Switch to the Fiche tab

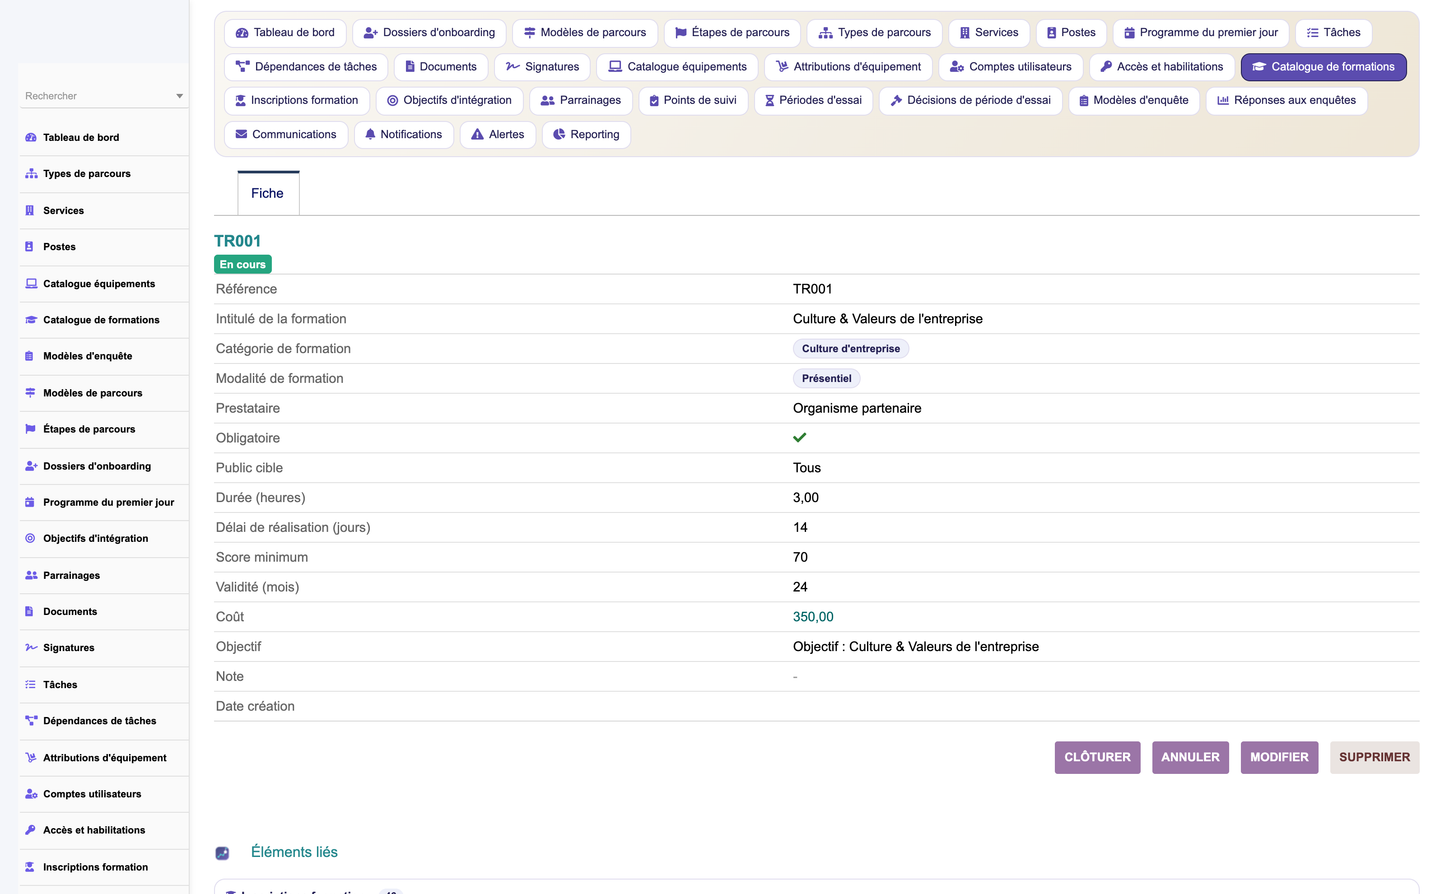(268, 193)
